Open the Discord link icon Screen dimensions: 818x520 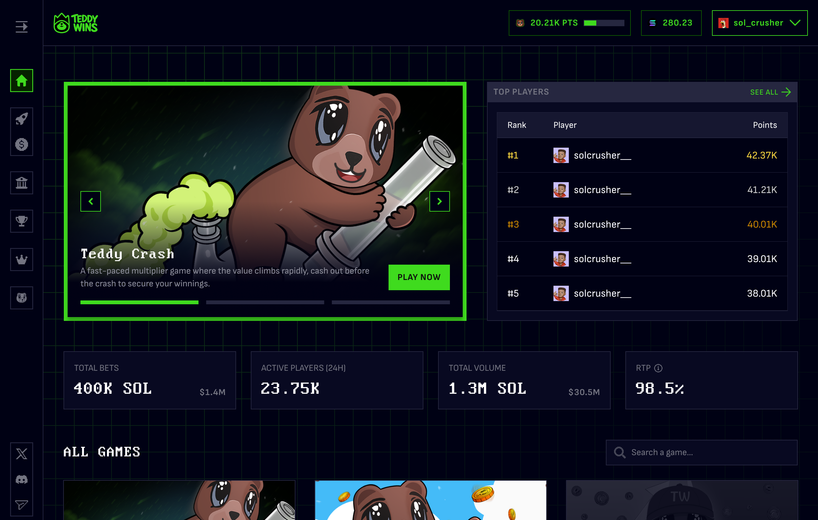pyautogui.click(x=21, y=479)
